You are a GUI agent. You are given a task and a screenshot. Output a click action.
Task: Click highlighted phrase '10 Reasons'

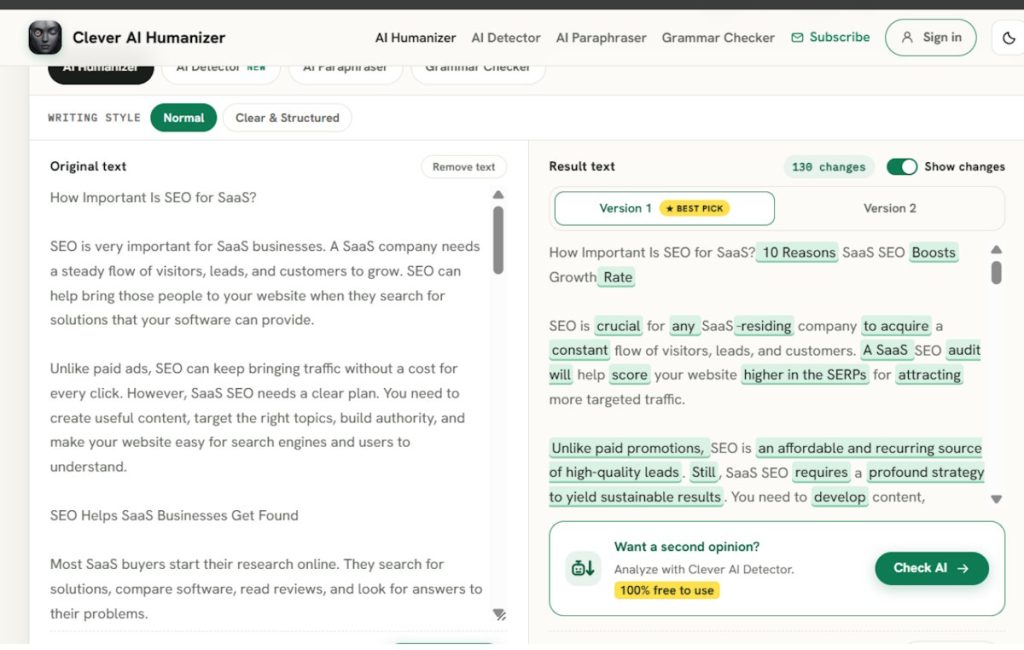[x=798, y=253]
